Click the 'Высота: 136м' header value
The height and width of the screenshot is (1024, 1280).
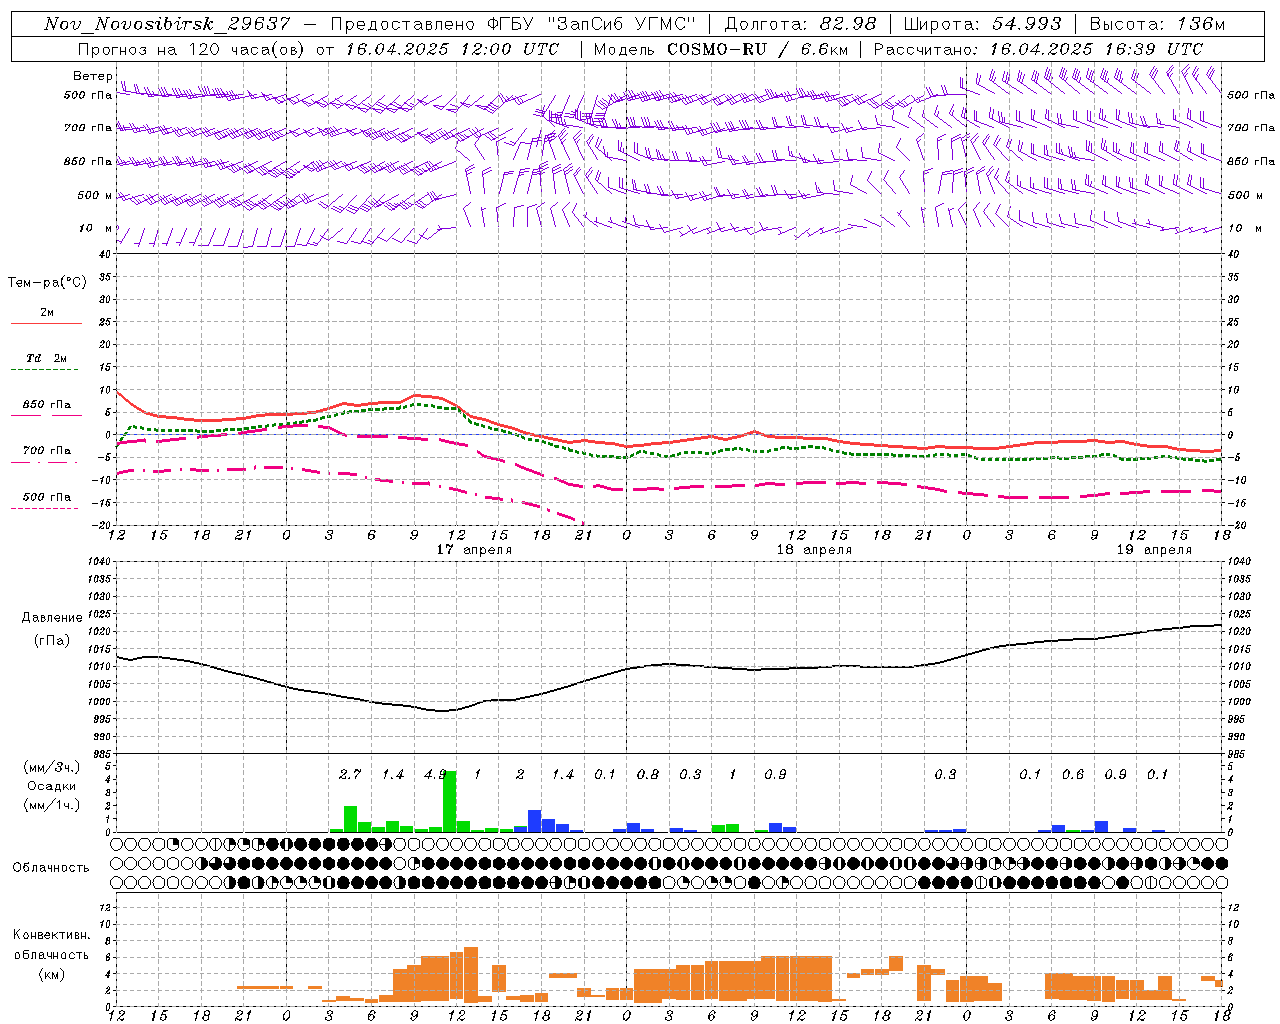(1157, 24)
